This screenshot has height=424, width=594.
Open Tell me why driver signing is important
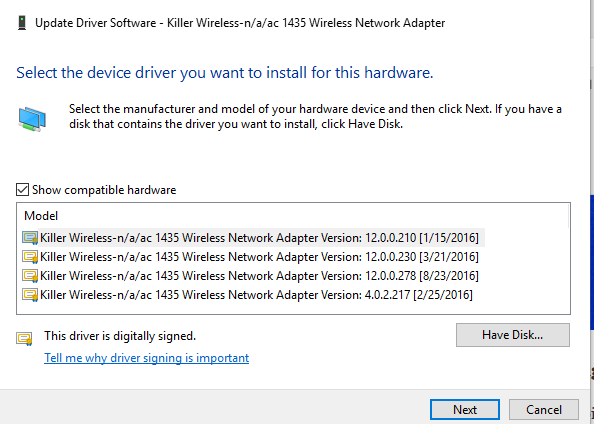pyautogui.click(x=146, y=358)
